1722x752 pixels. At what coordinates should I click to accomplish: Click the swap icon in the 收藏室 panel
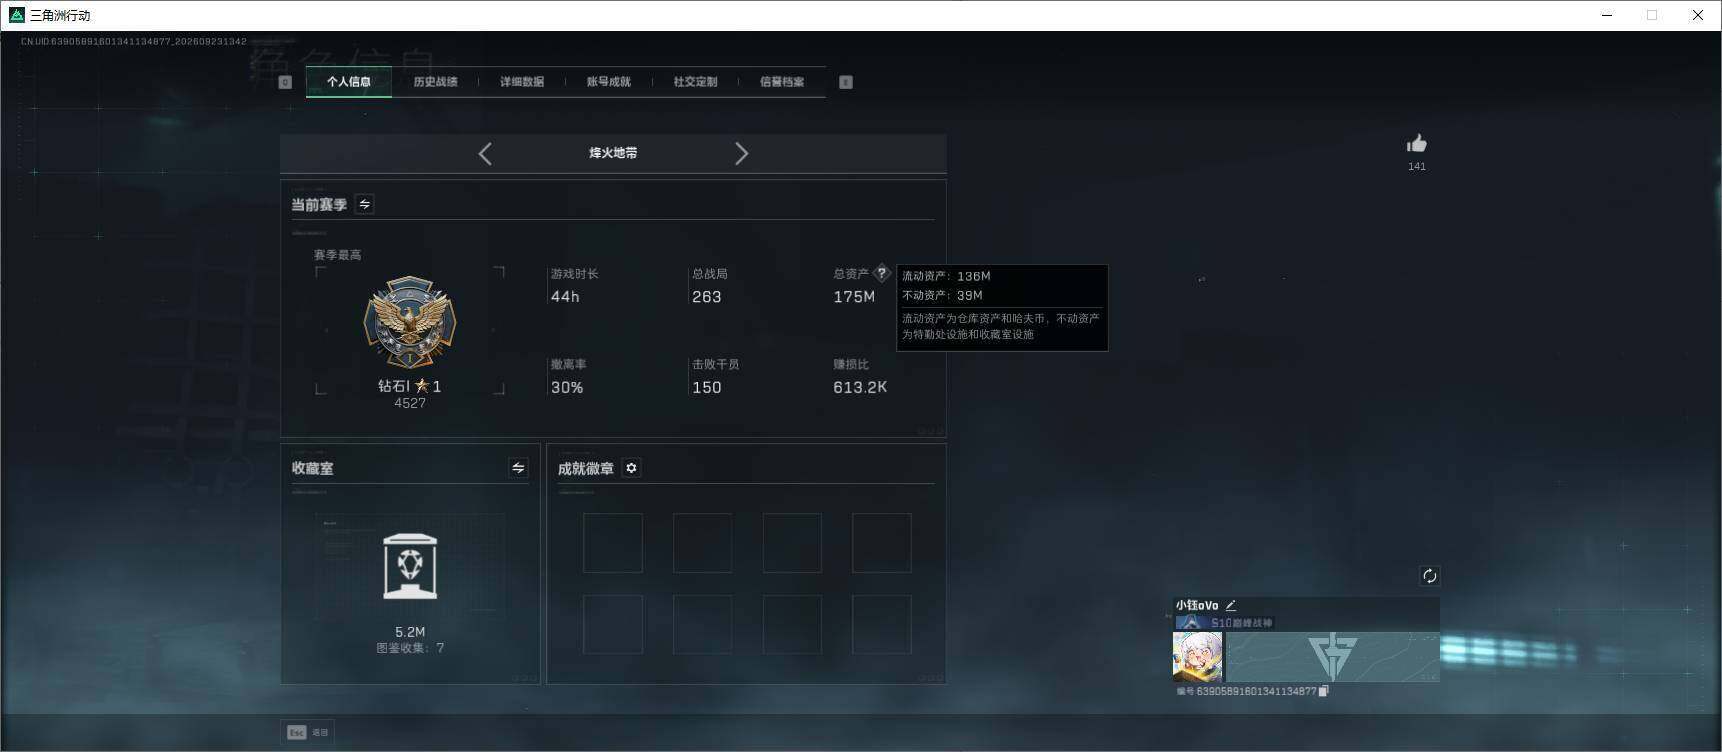click(x=518, y=468)
